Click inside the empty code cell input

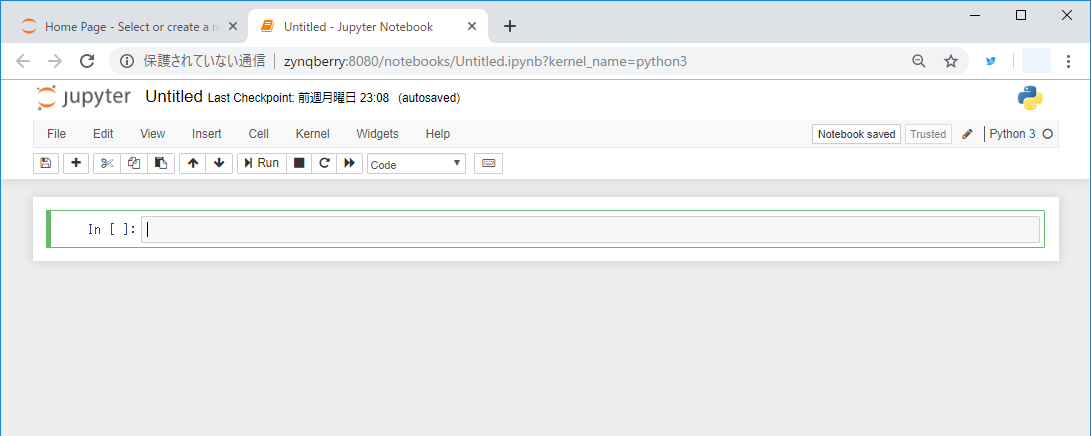tap(590, 230)
